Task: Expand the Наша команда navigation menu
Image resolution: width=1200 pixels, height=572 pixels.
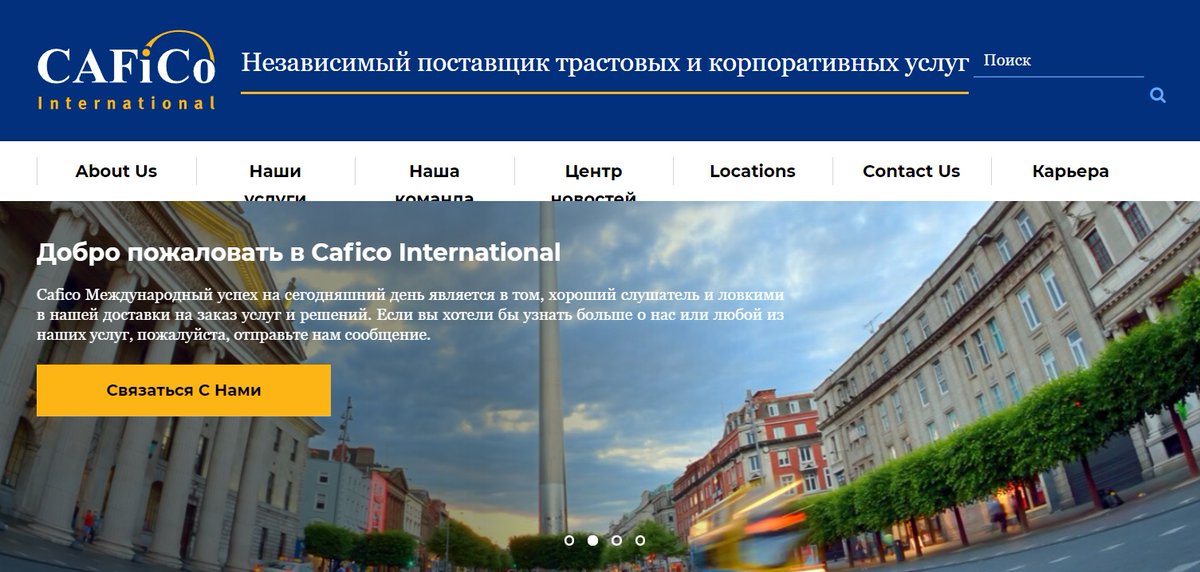Action: 434,173
